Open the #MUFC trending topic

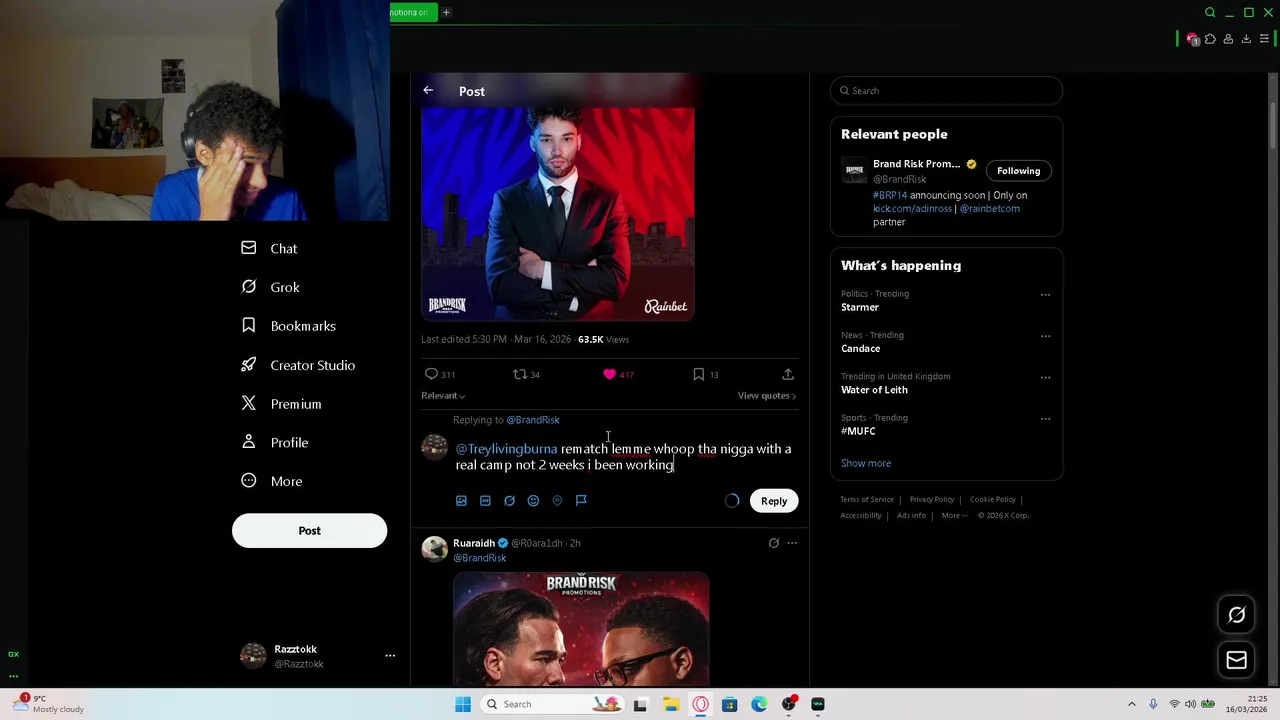(x=858, y=431)
